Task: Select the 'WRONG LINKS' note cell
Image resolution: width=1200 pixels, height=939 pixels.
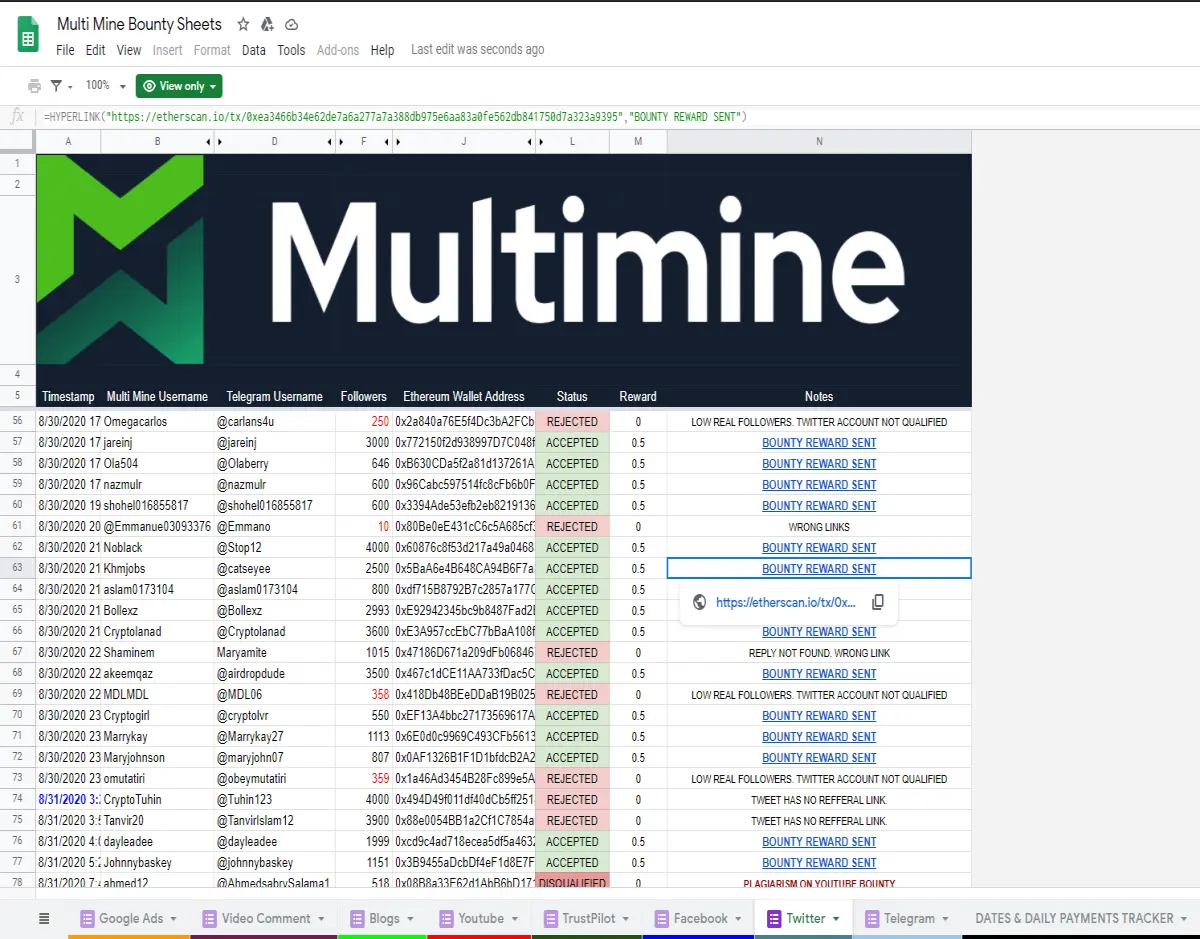Action: click(819, 526)
